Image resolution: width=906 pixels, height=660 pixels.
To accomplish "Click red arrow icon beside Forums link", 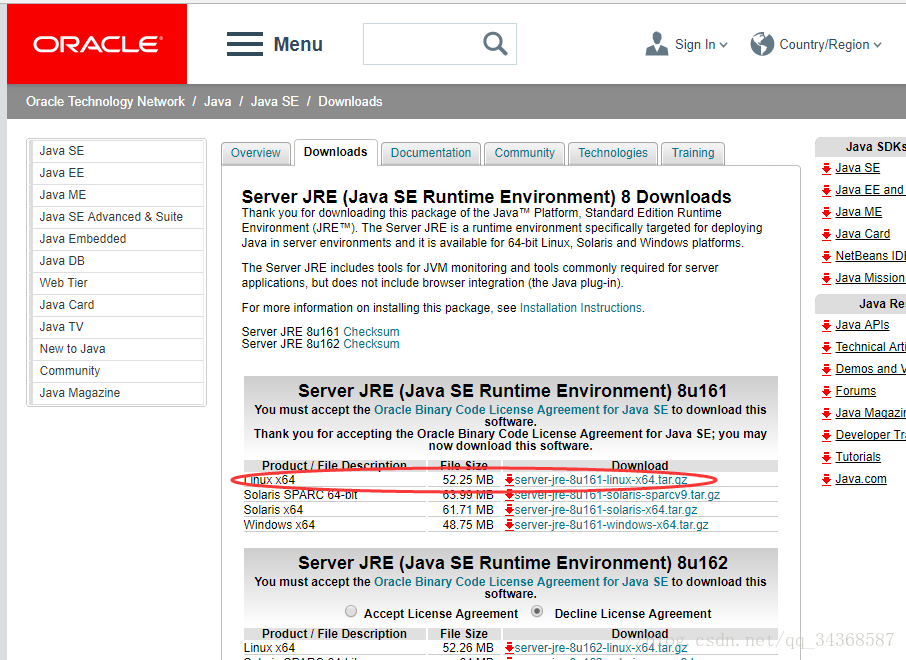I will click(x=826, y=392).
